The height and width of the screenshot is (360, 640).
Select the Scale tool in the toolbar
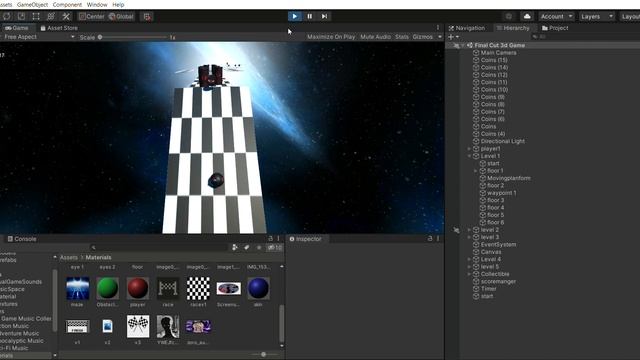pos(21,16)
